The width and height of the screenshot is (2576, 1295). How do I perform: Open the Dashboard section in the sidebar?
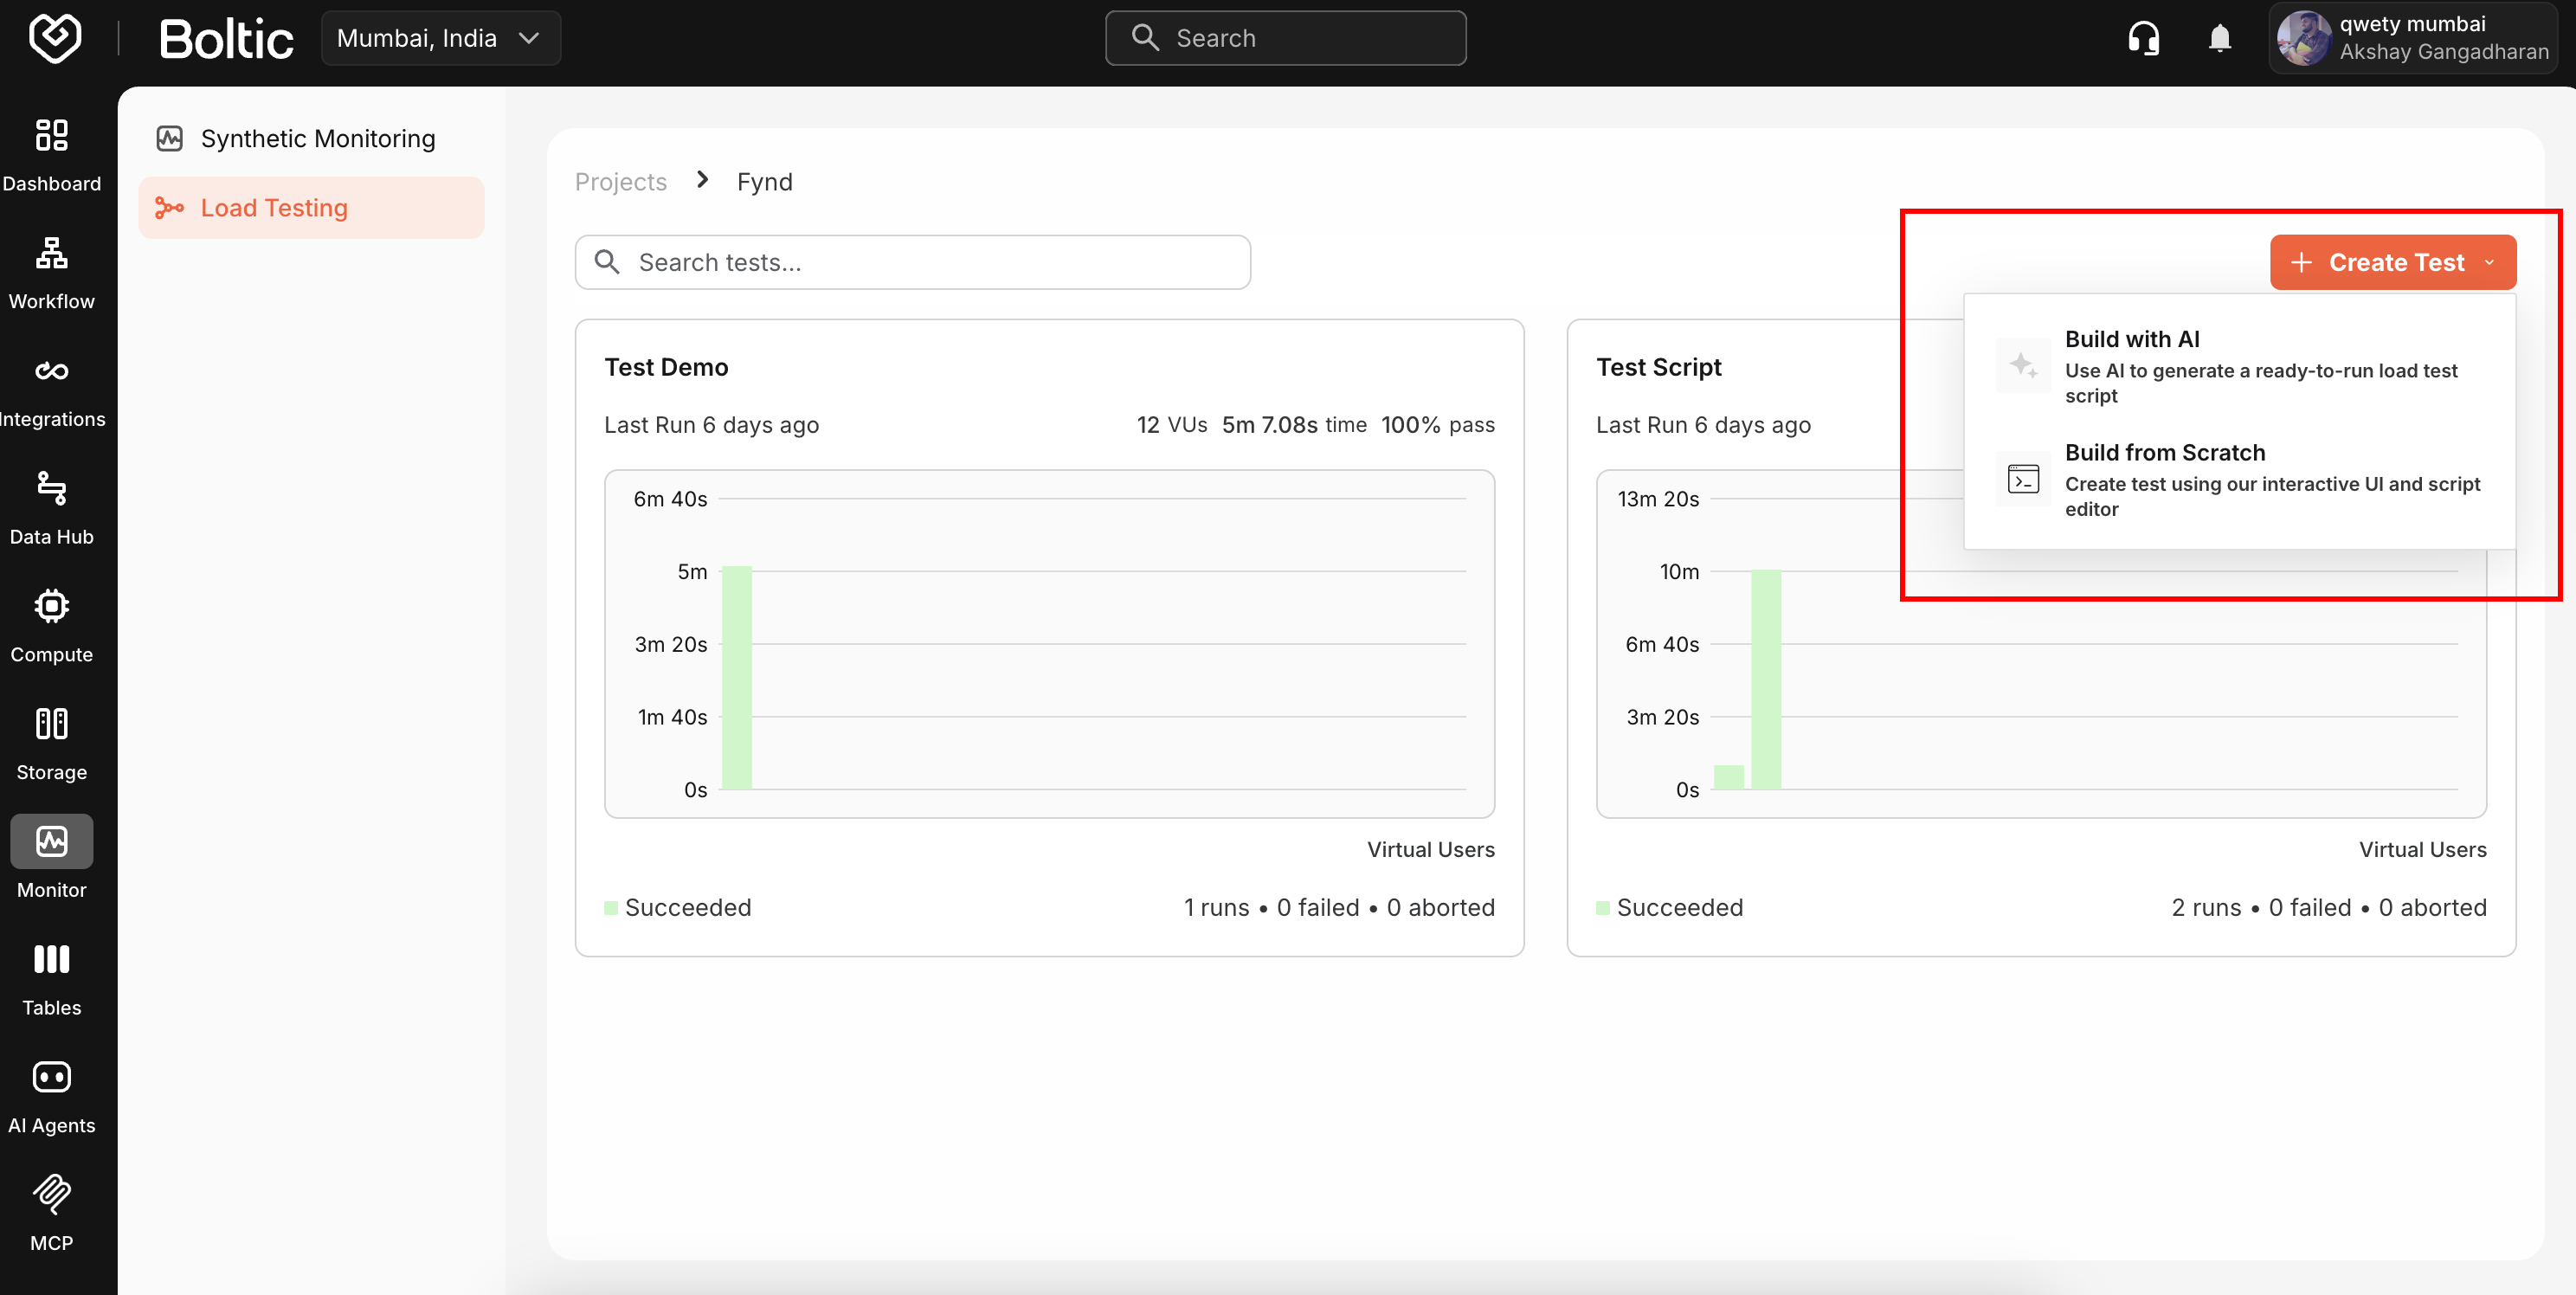(52, 153)
